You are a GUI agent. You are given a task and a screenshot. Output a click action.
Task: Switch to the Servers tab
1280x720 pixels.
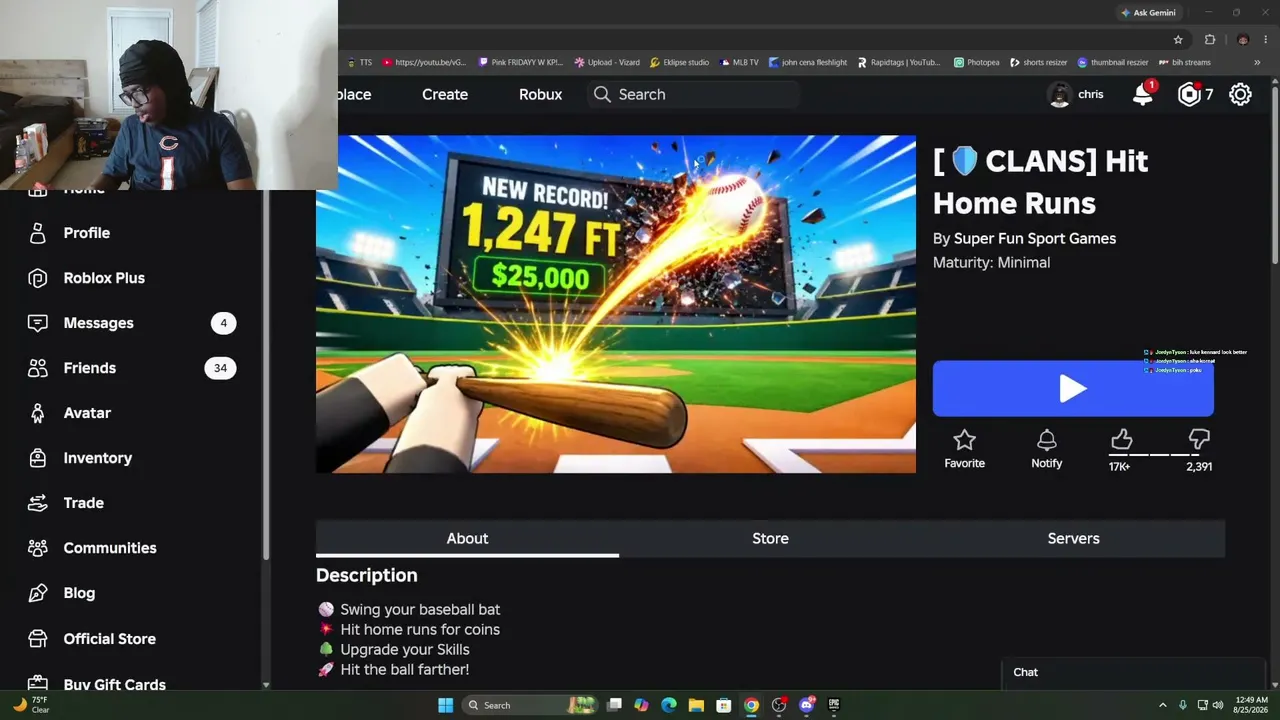tap(1073, 538)
